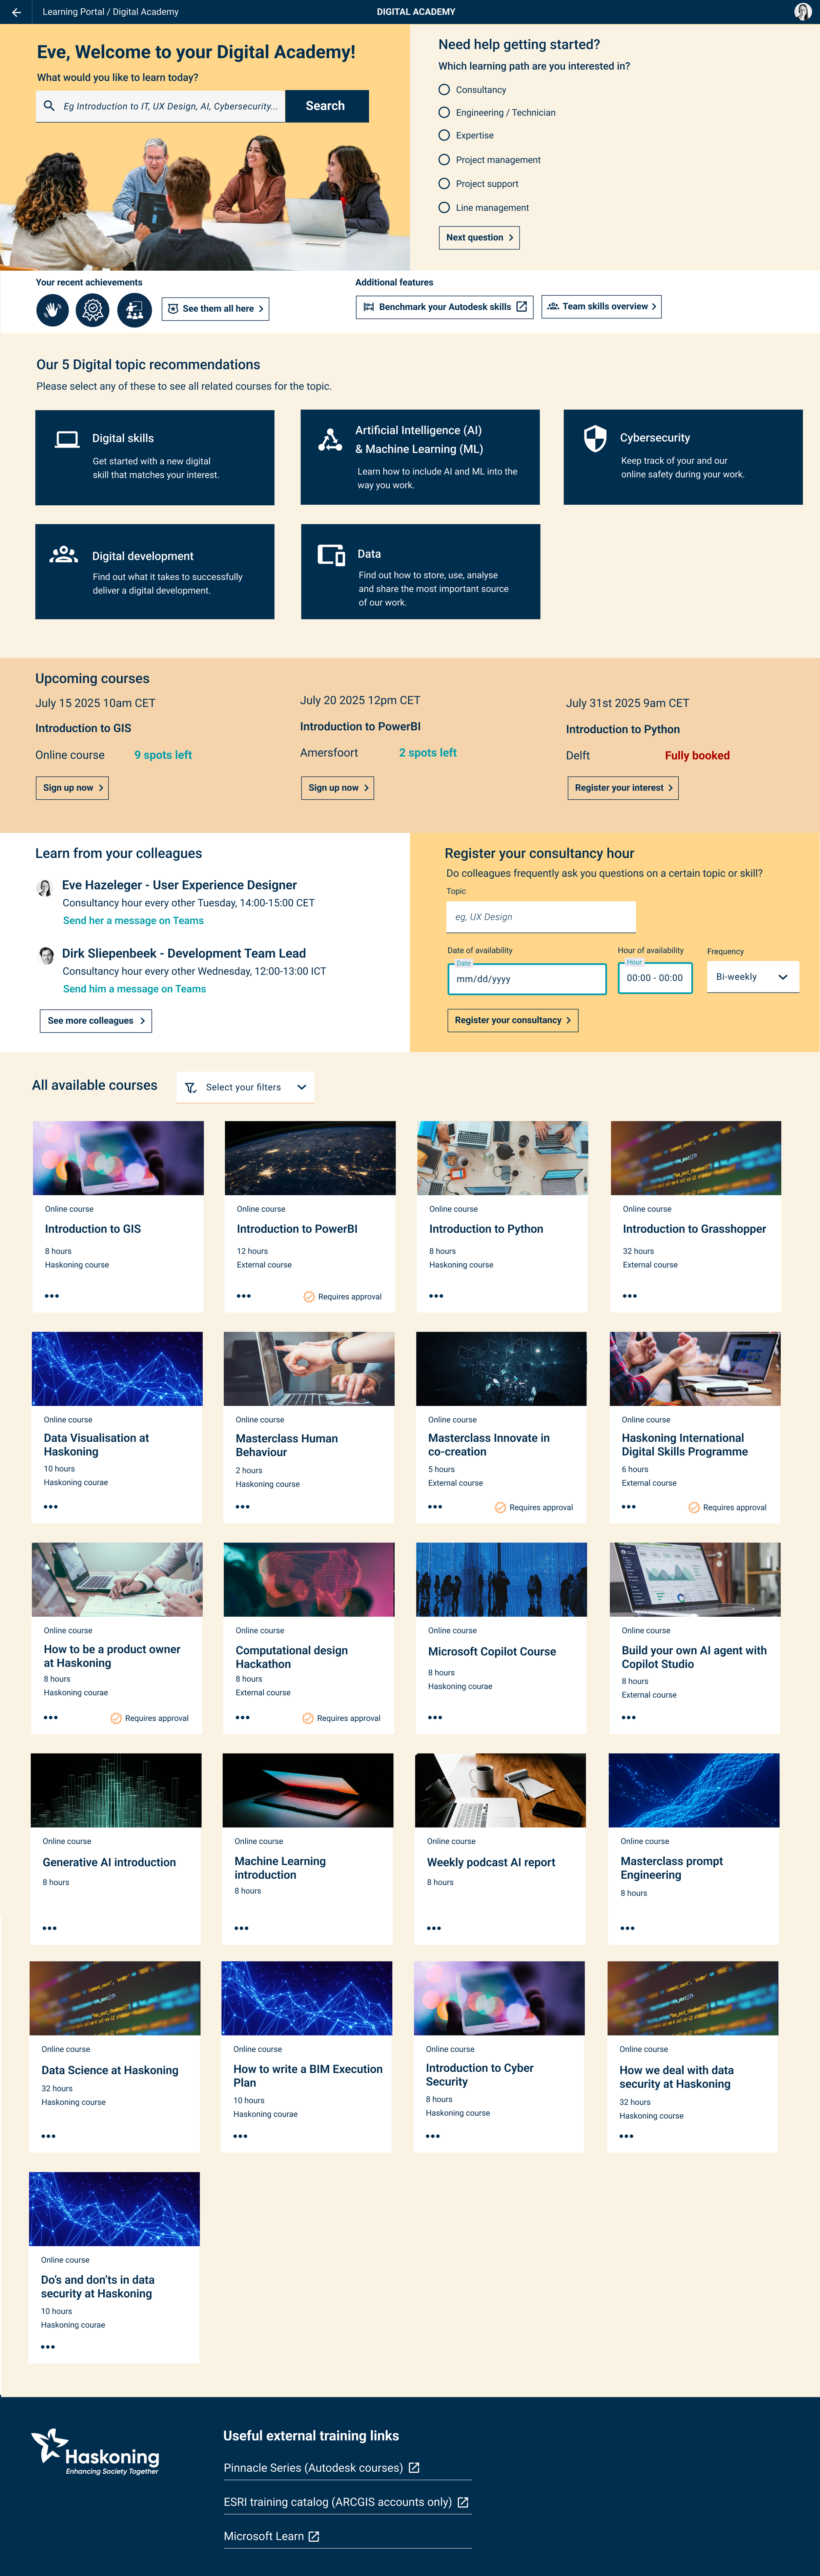
Task: Click See more colleagues button
Action: 96,1021
